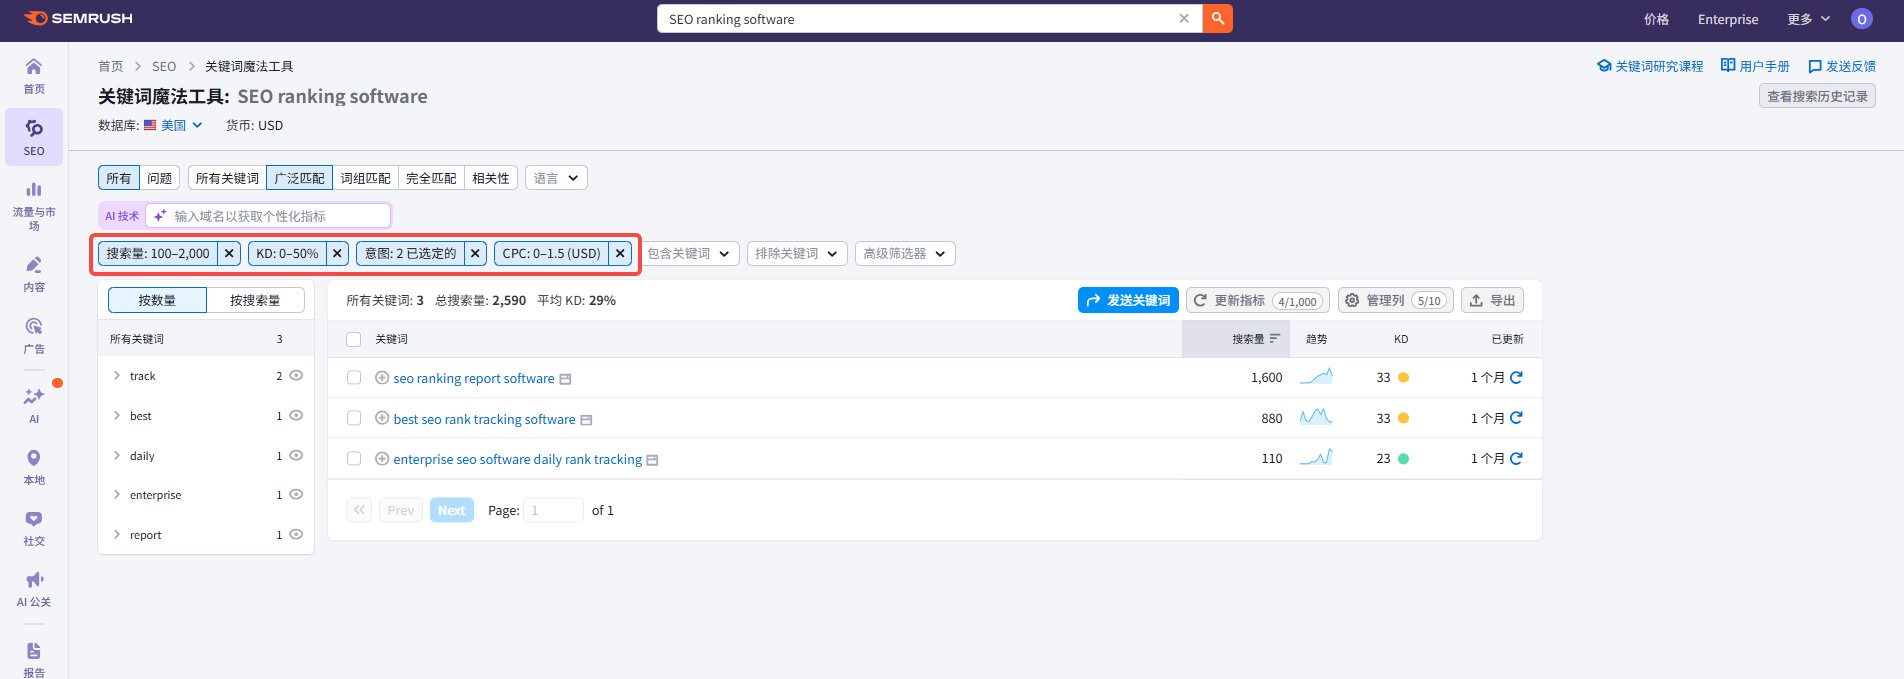Toggle eye icon for best group
This screenshot has width=1904, height=679.
[296, 416]
